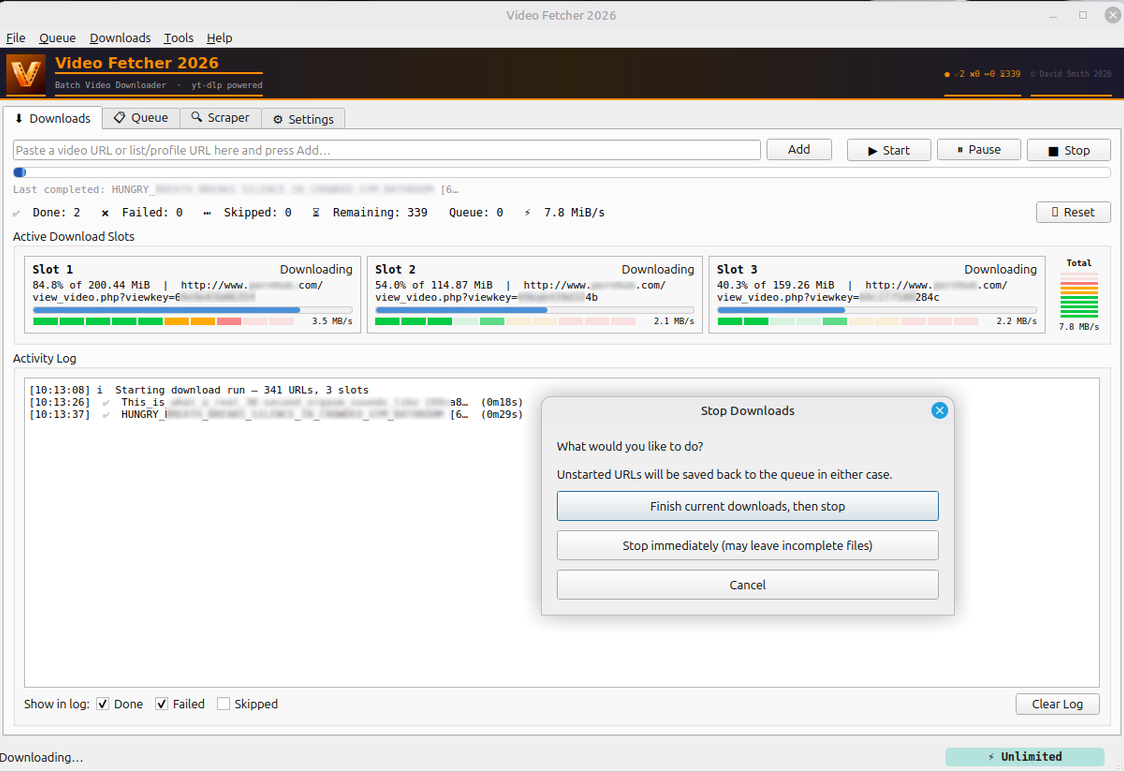Switch to the Downloads tab
1124x772 pixels.
tap(52, 118)
